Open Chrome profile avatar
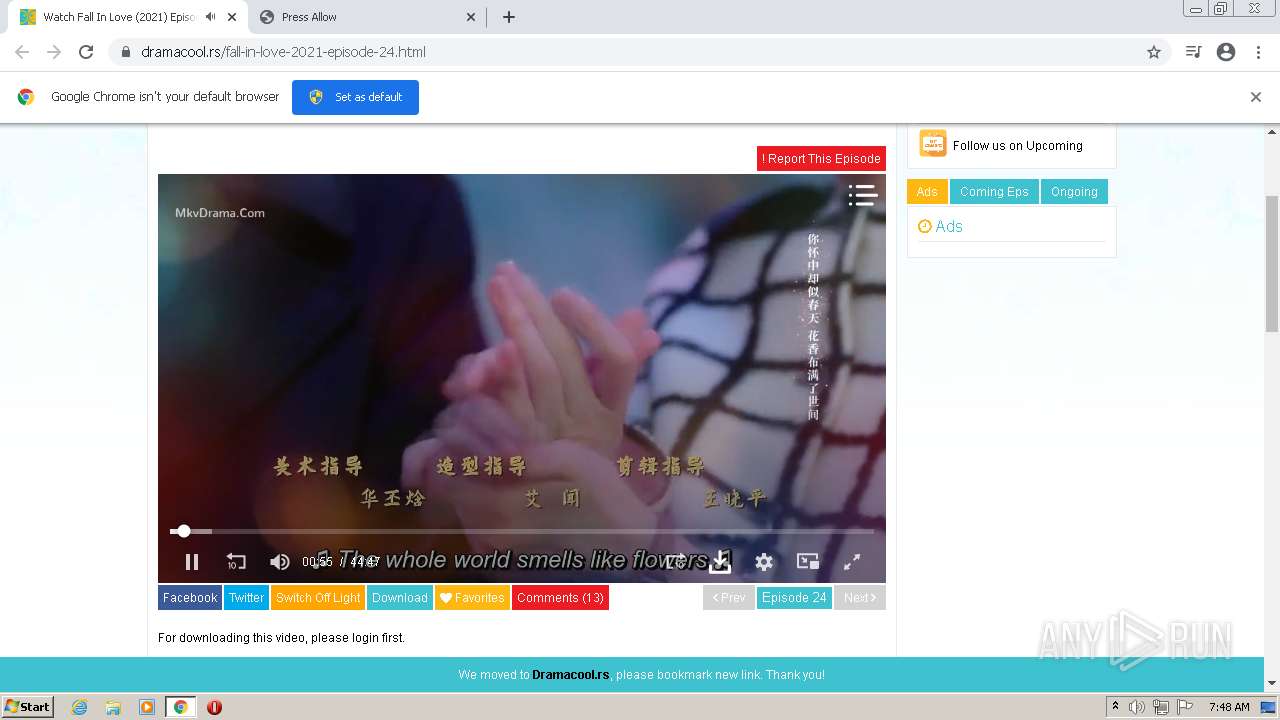1280x720 pixels. [1226, 52]
